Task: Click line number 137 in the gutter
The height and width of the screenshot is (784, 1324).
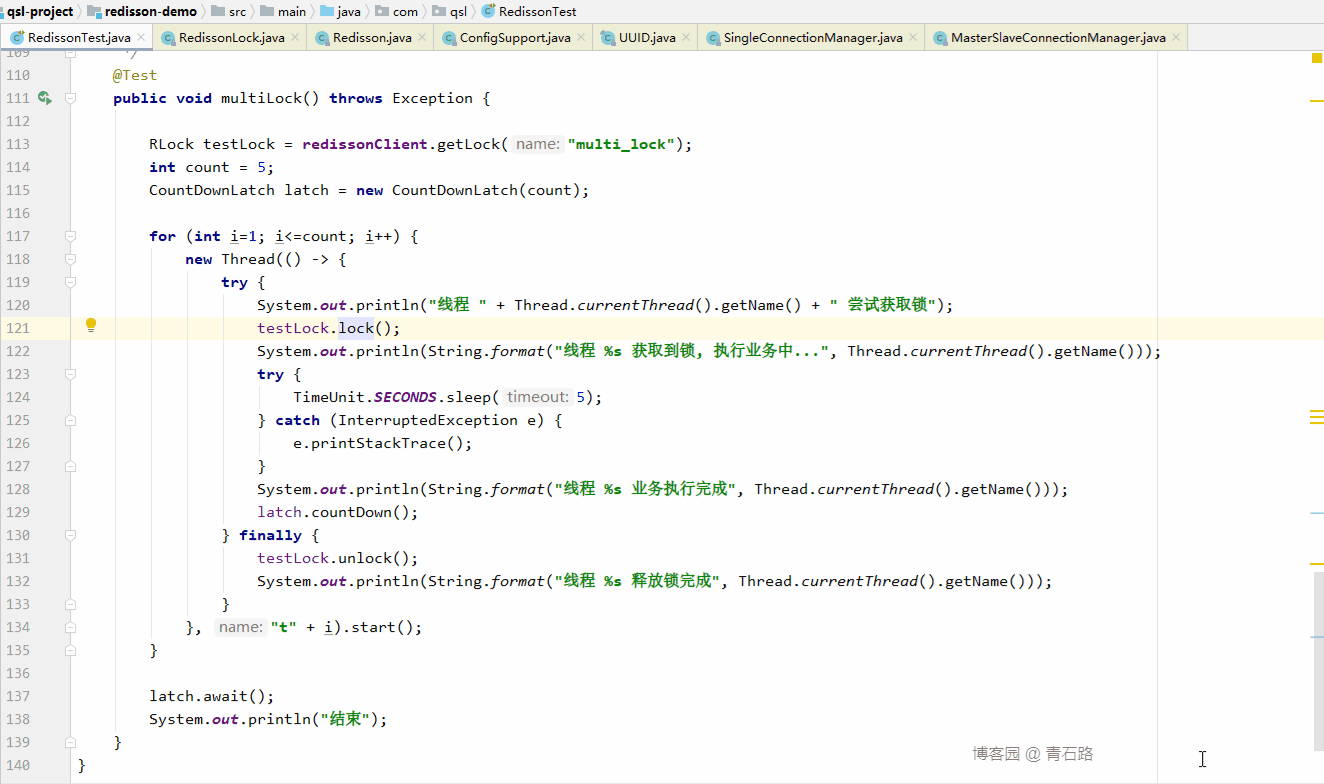Action: coord(17,696)
